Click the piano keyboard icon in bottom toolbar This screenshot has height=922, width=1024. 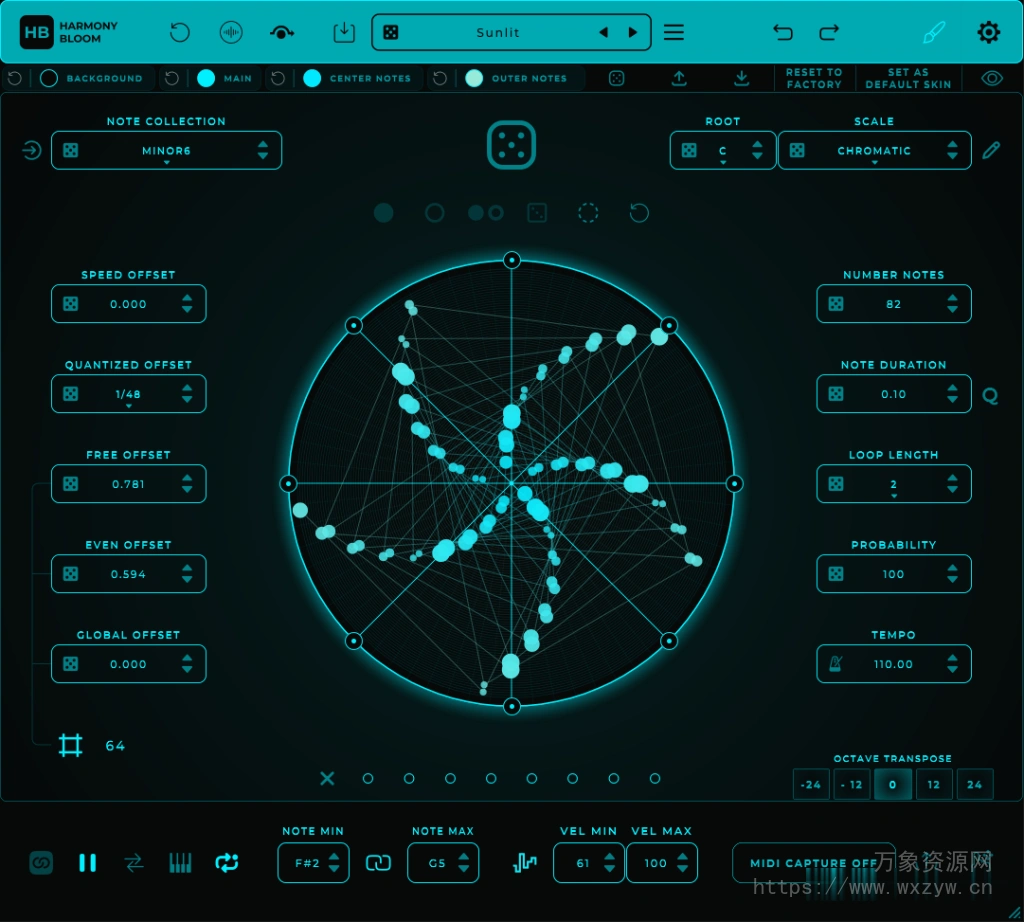click(180, 862)
